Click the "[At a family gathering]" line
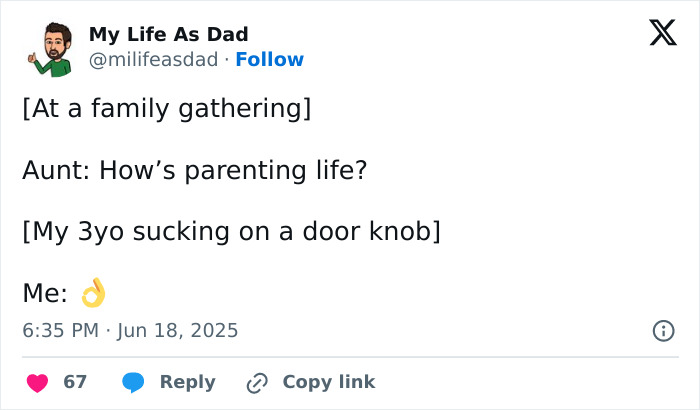Screen dimensions: 700x410 (166, 108)
